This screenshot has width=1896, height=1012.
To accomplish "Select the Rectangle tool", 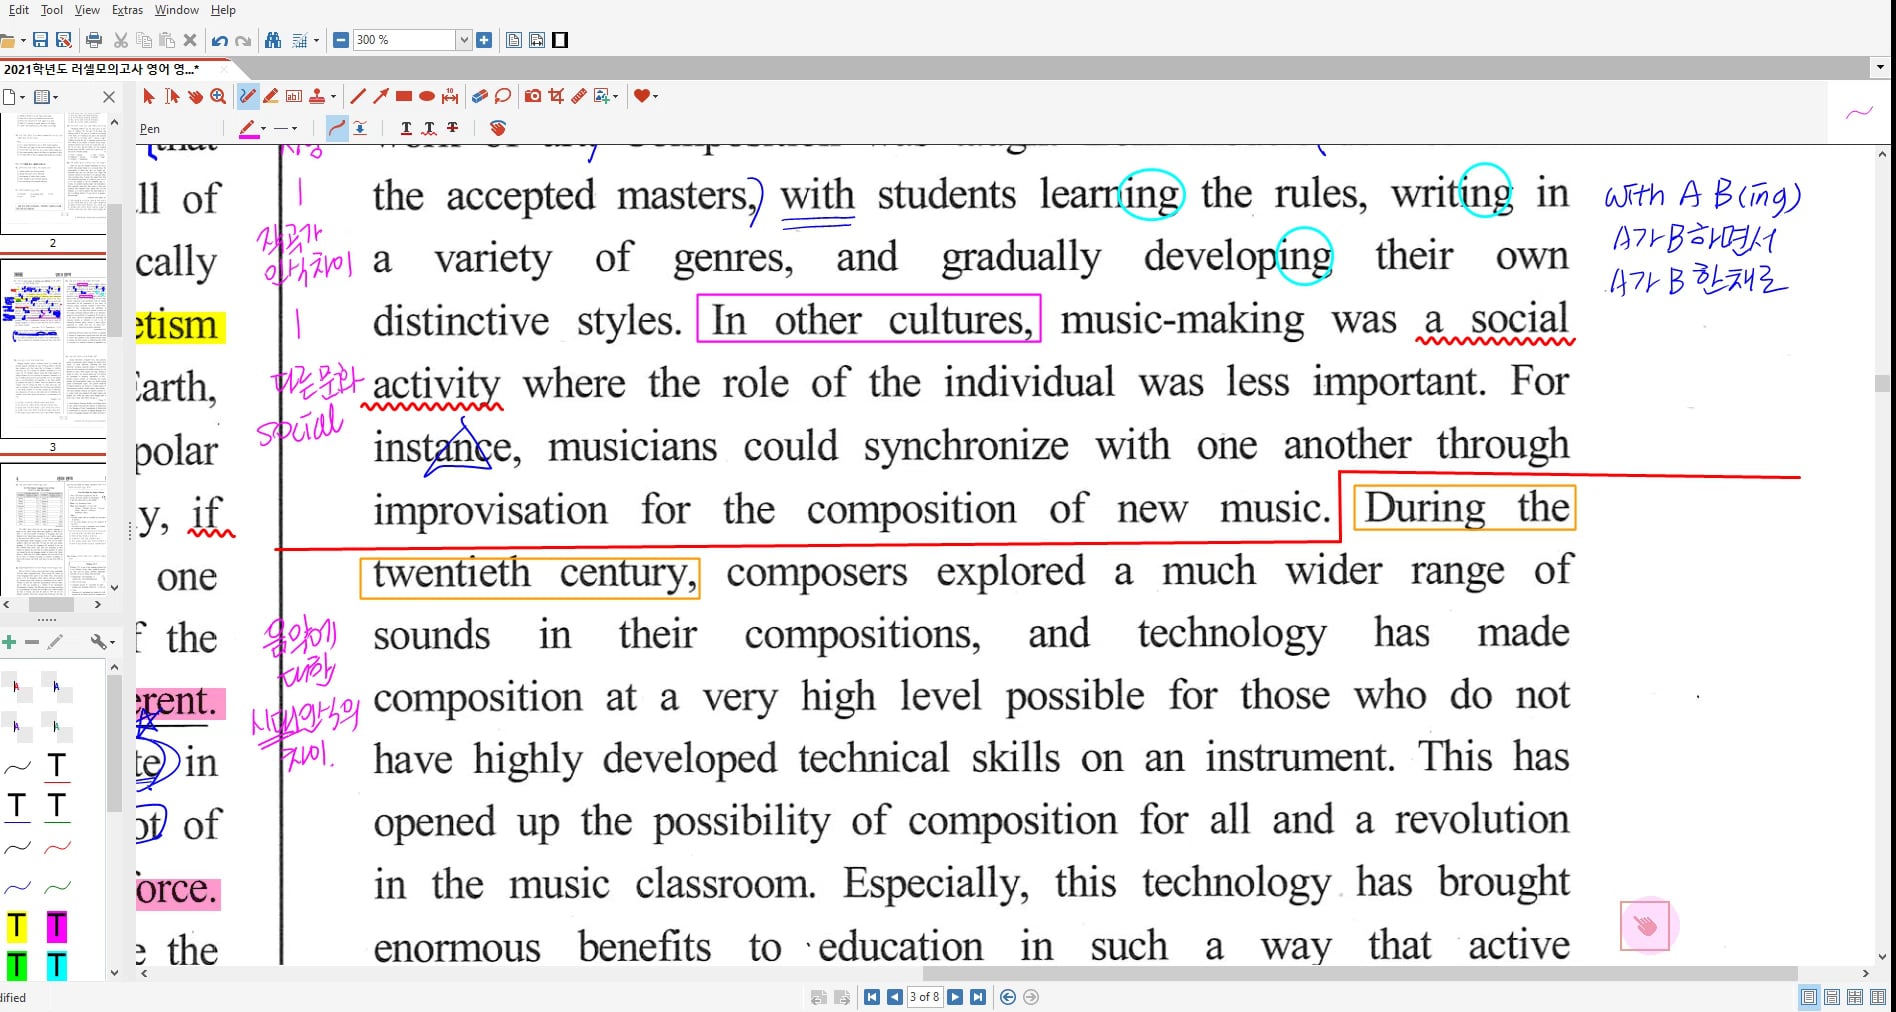I will (404, 96).
